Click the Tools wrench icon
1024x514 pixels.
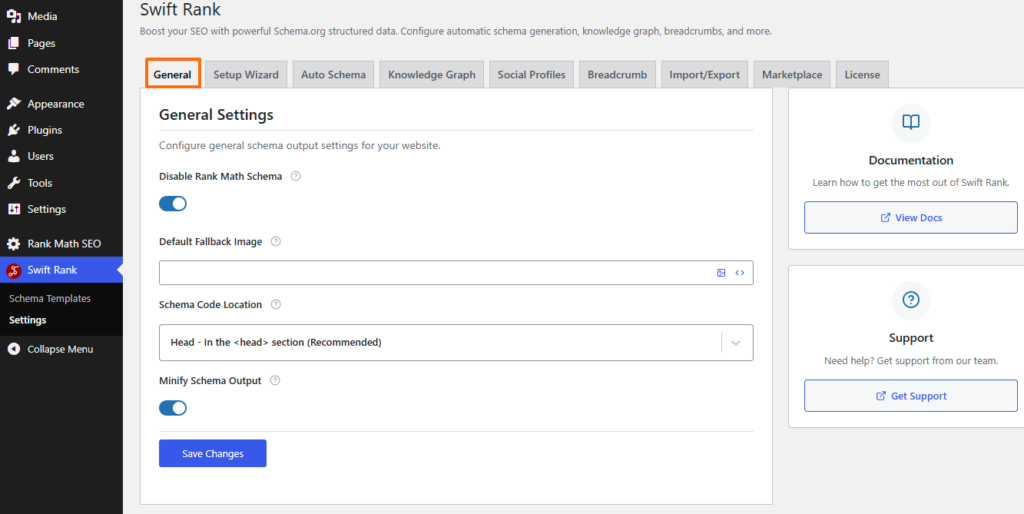tap(14, 183)
